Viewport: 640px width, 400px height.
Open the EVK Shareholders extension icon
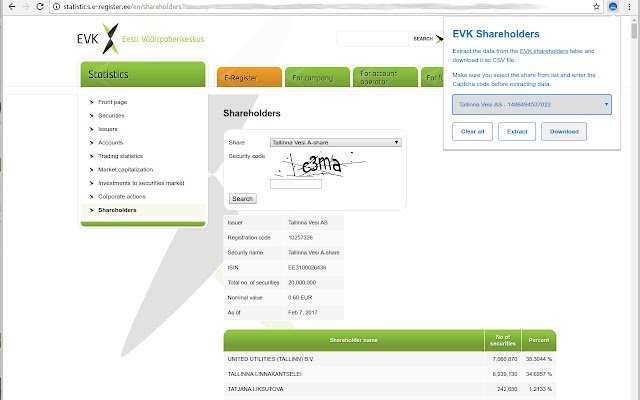coord(613,7)
